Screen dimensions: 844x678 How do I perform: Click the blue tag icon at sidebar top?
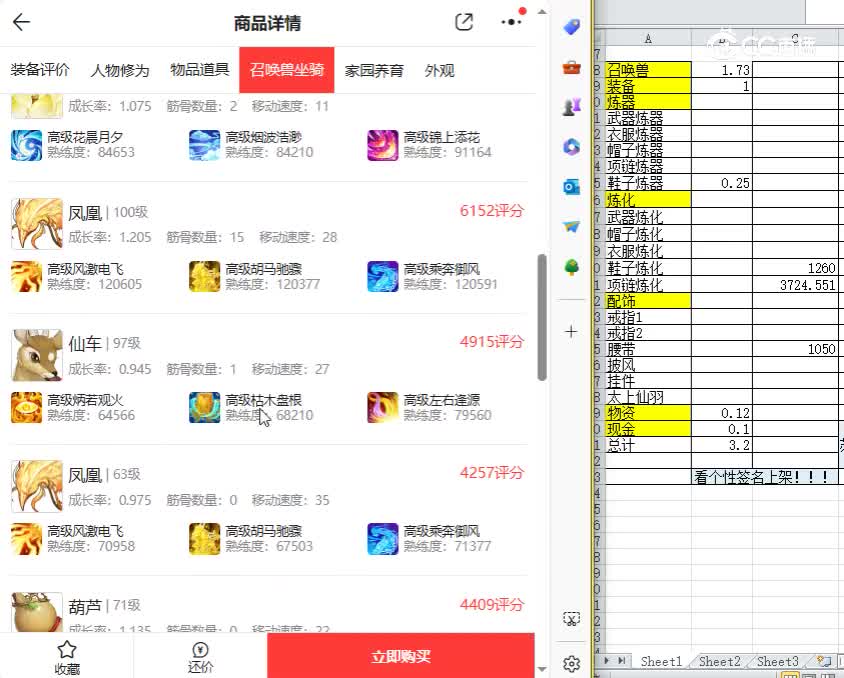[571, 27]
